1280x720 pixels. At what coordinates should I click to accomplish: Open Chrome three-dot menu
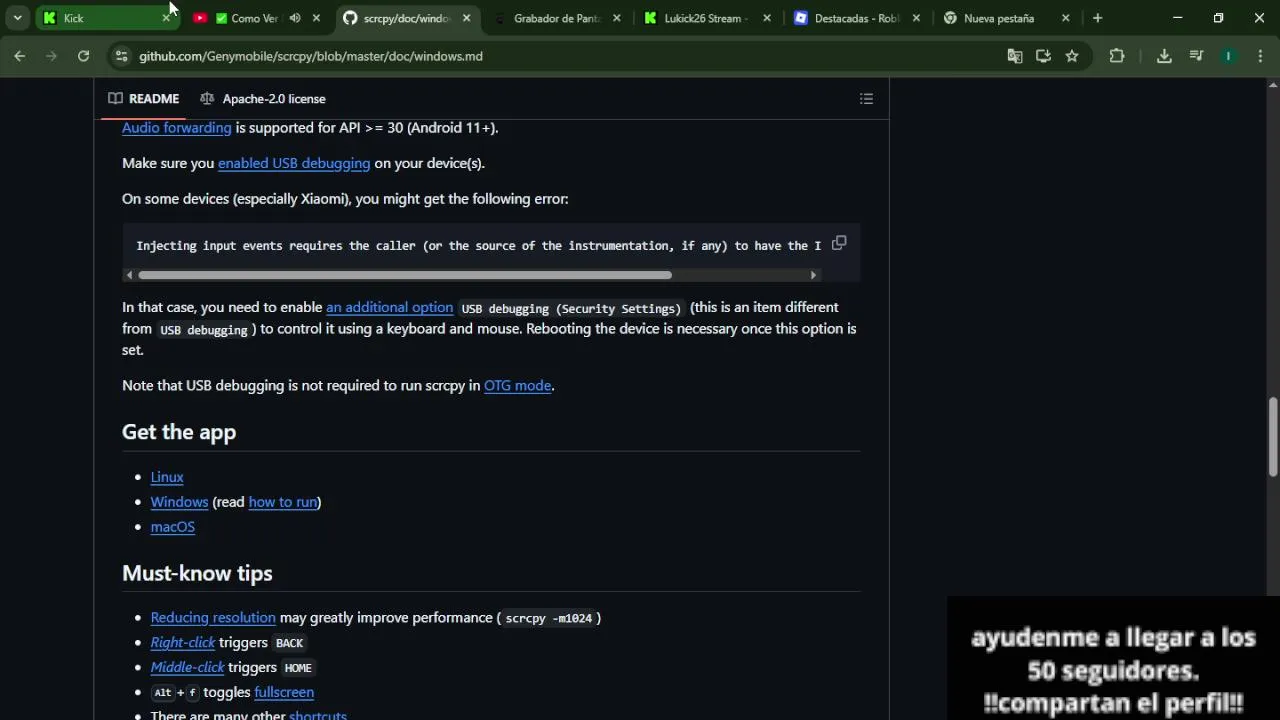pos(1259,56)
